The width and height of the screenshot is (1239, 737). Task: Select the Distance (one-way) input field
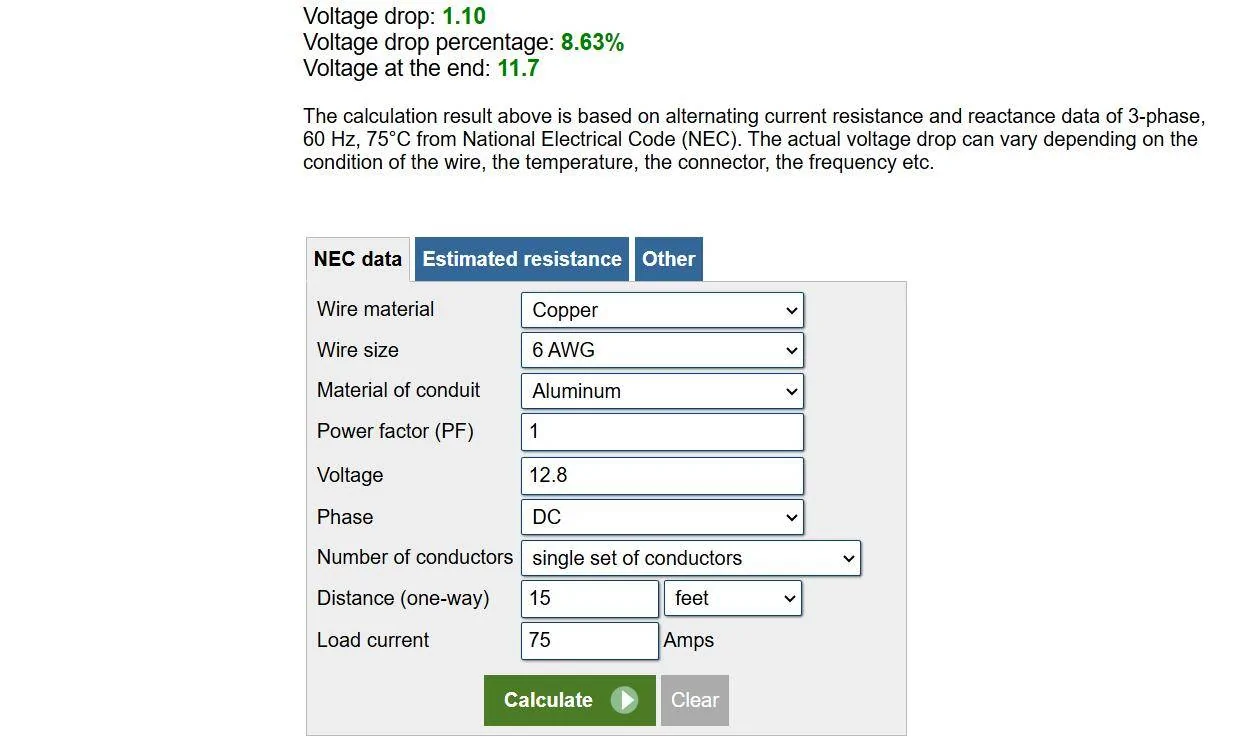(x=589, y=598)
